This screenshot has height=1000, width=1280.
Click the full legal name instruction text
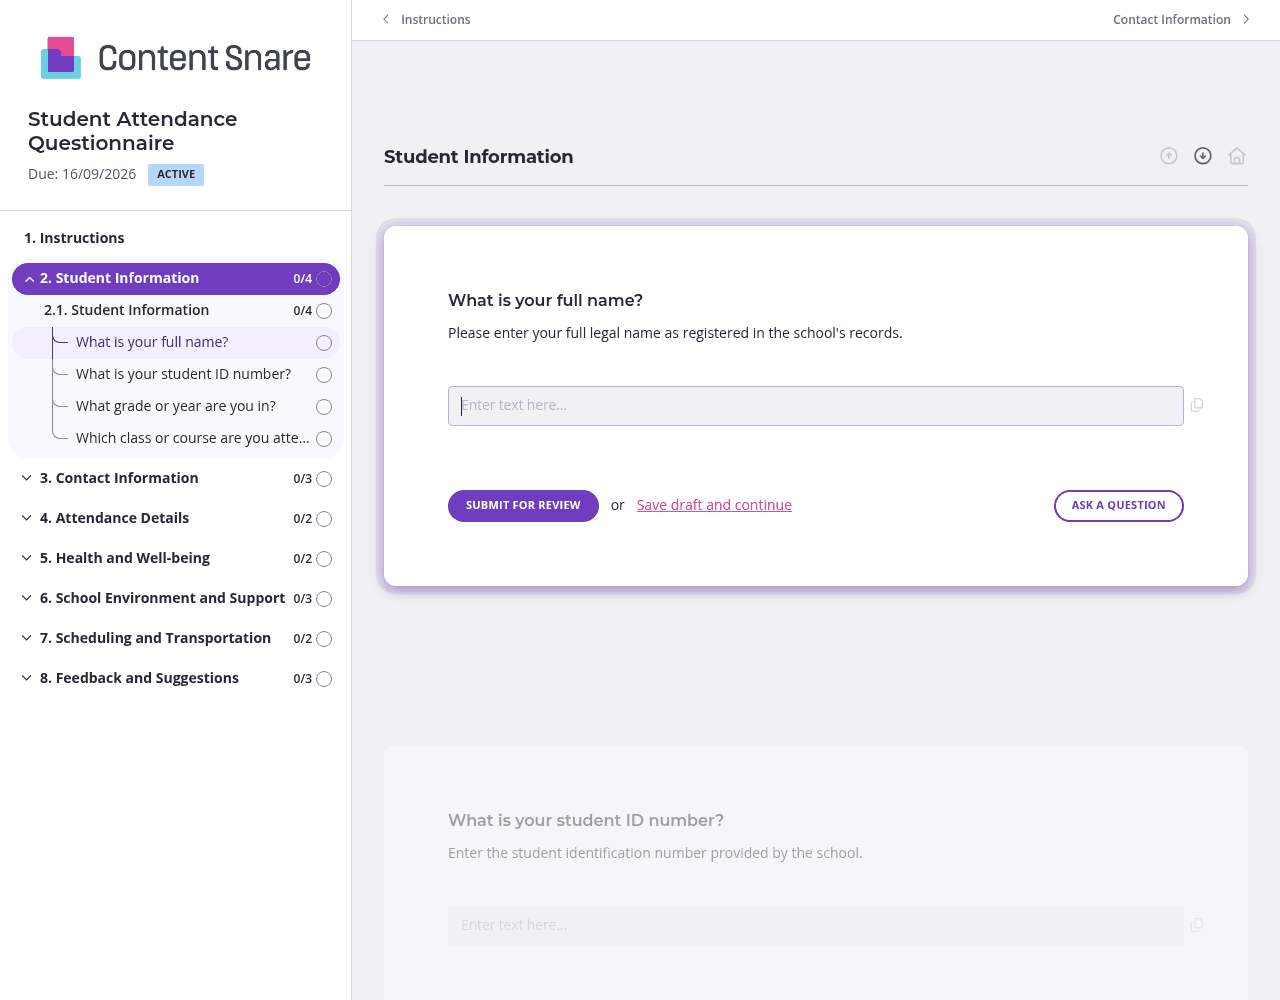tap(675, 333)
